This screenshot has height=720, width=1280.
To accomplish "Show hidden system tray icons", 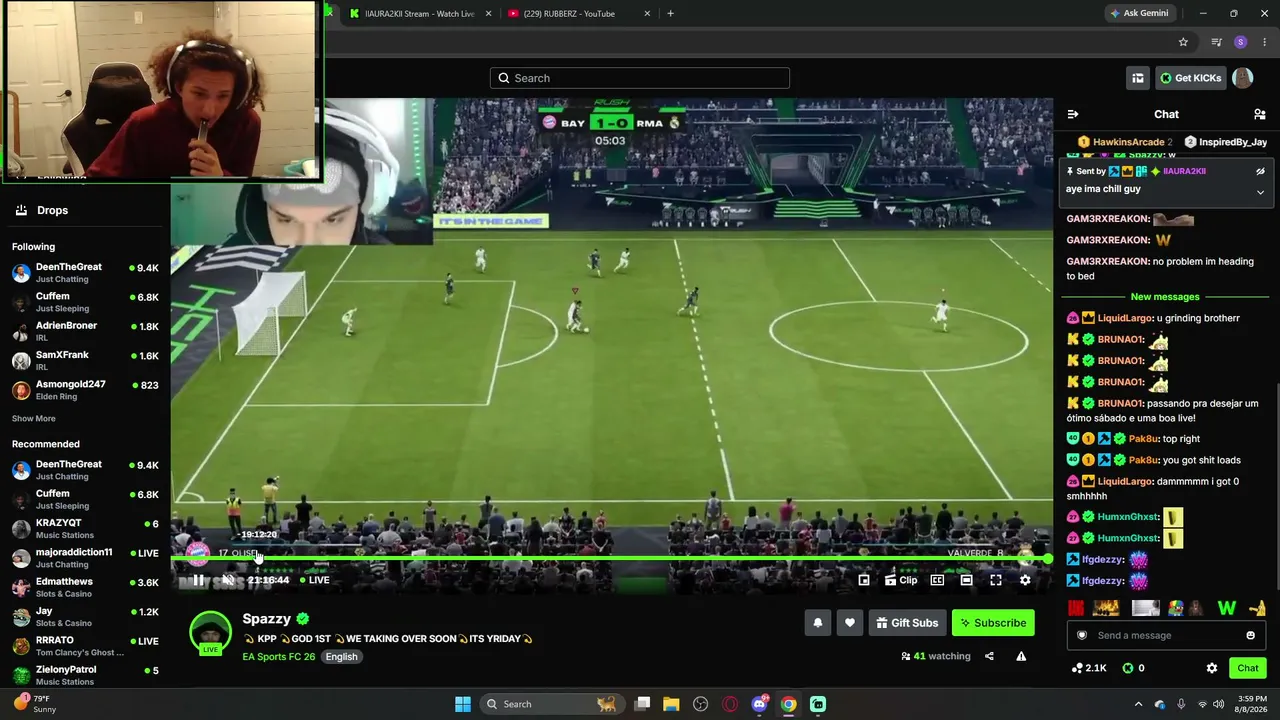I will (x=1138, y=704).
